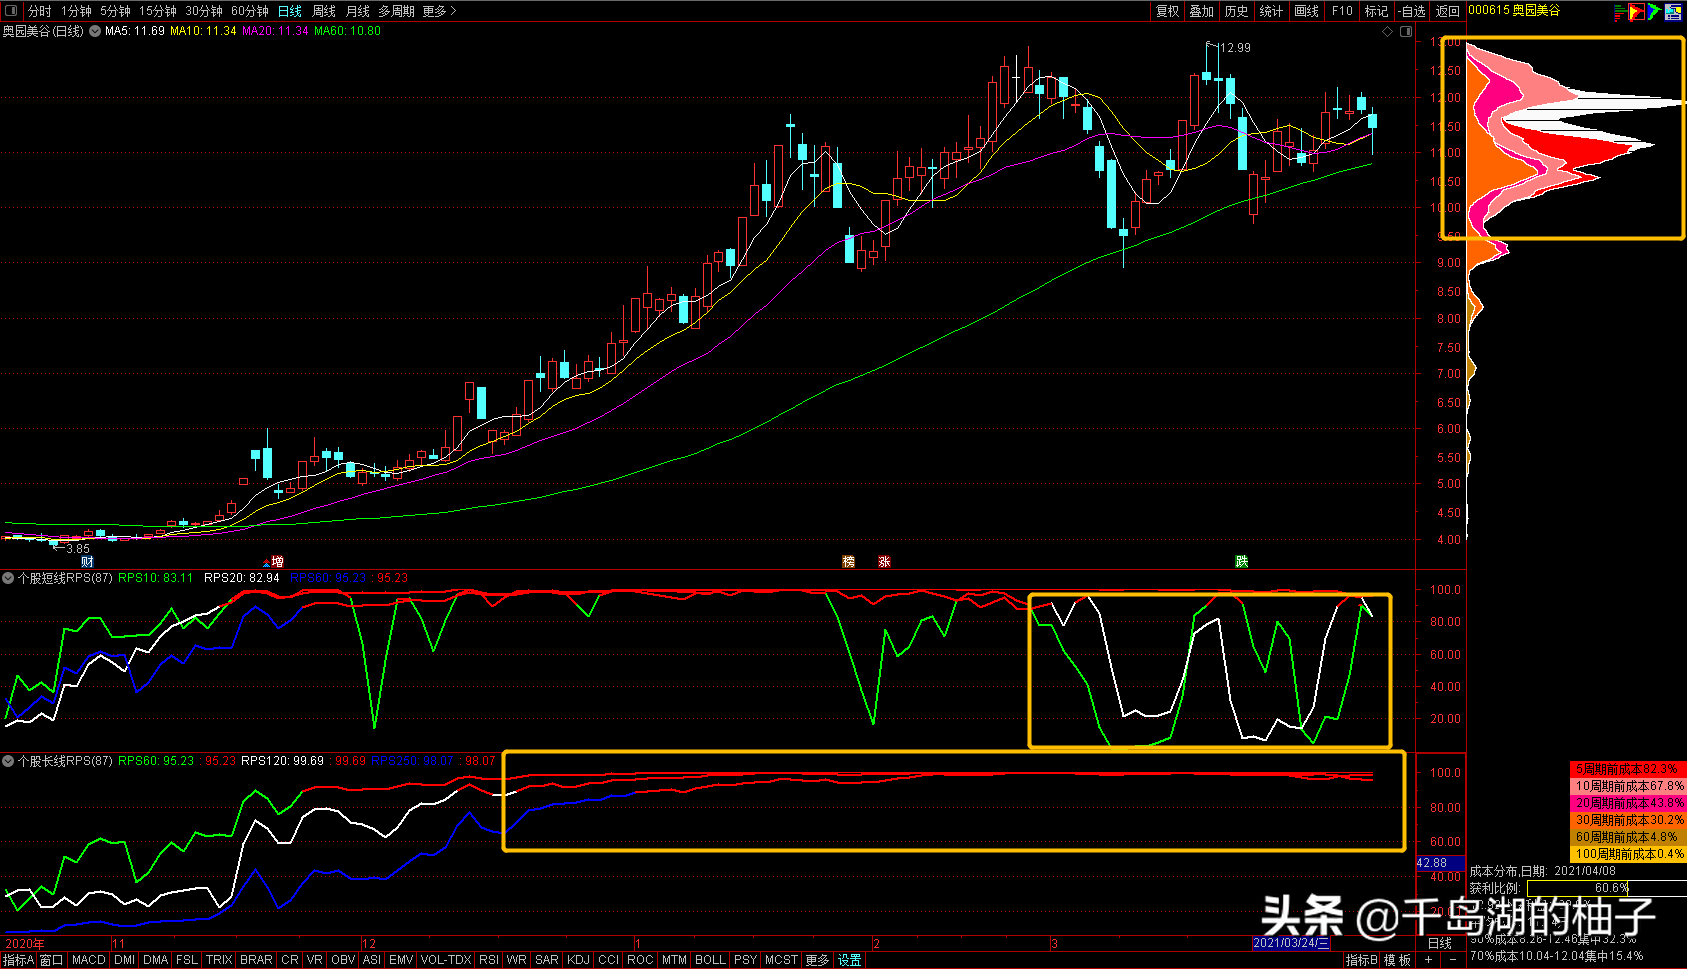The image size is (1687, 969).
Task: Toggle the right side panel icon beside the diamond
Action: pyautogui.click(x=1405, y=32)
